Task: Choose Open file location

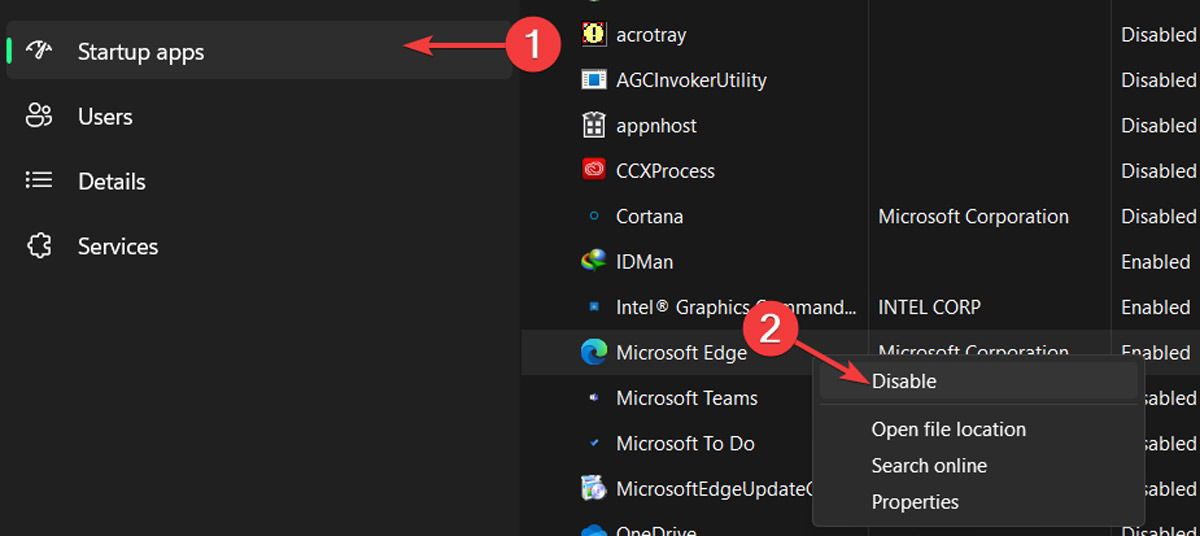Action: coord(948,429)
